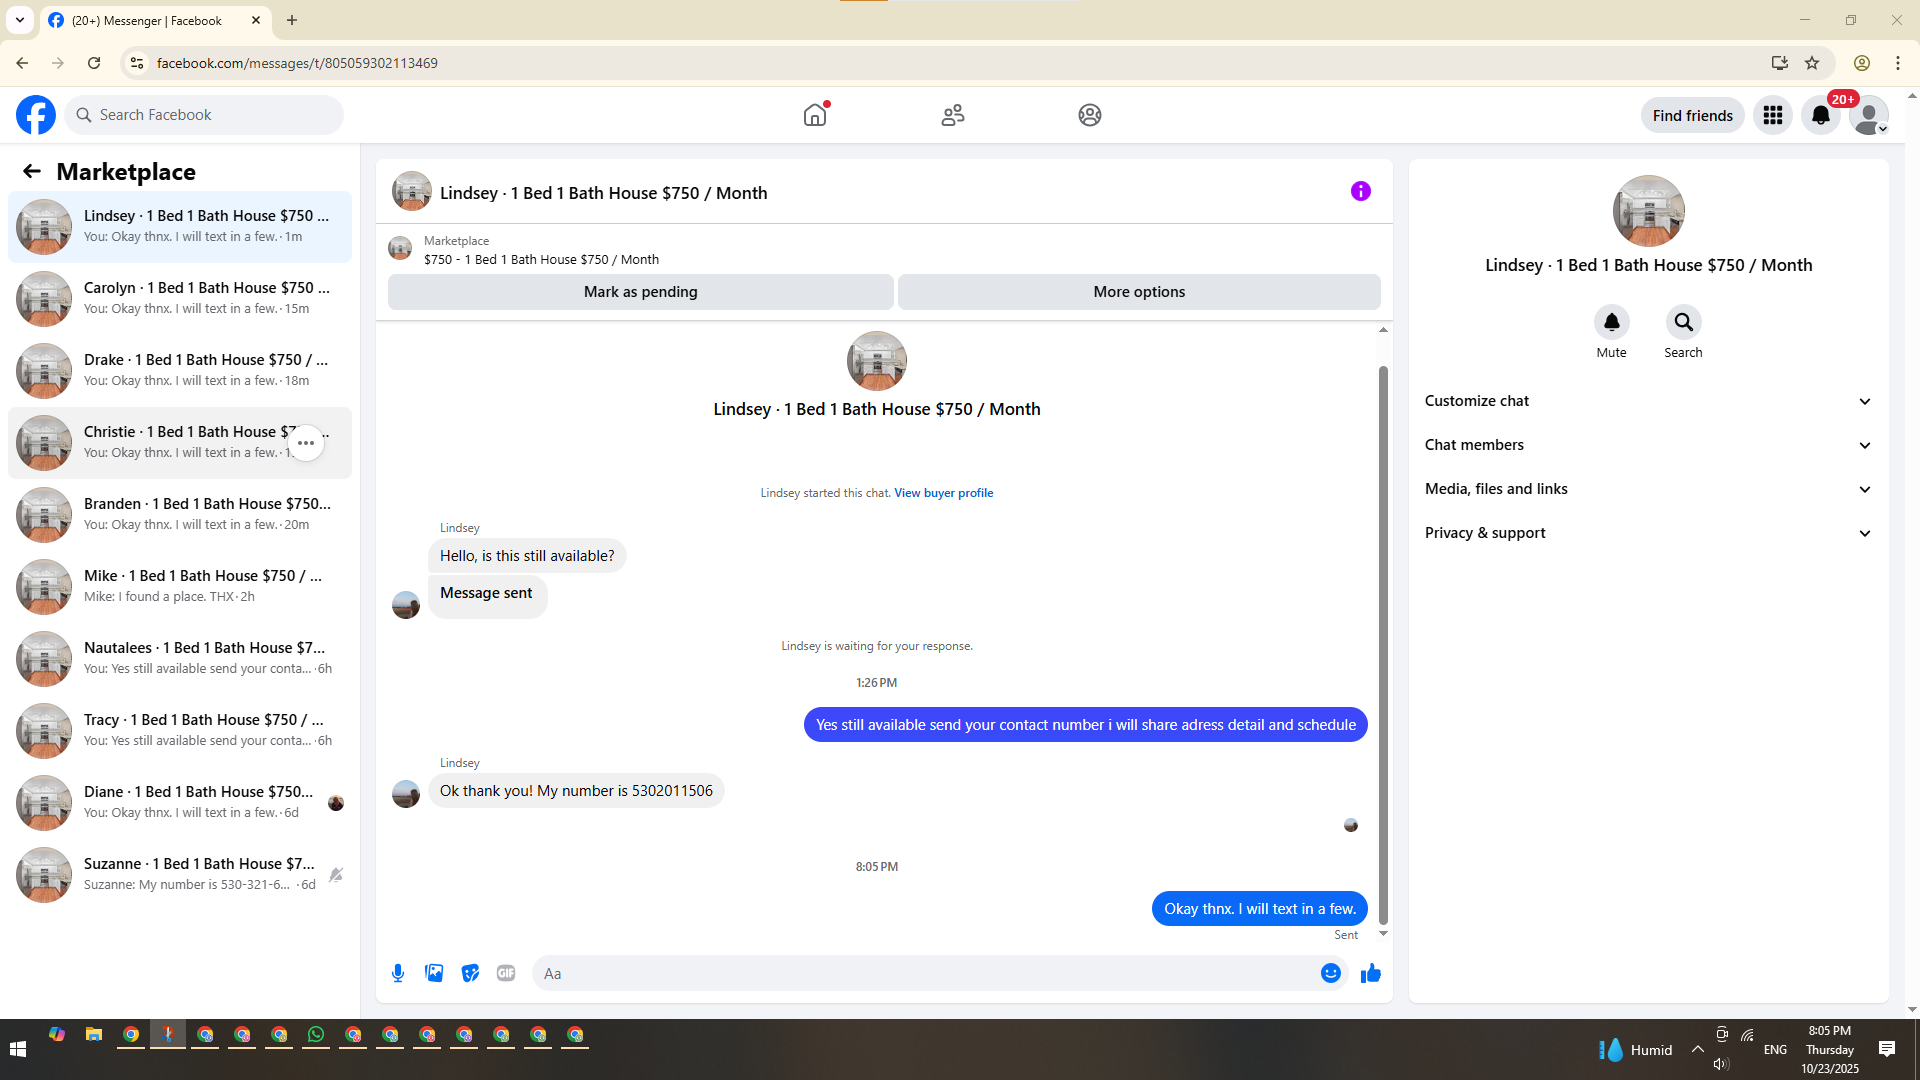
Task: Search in conversation magnifier icon
Action: (1683, 322)
